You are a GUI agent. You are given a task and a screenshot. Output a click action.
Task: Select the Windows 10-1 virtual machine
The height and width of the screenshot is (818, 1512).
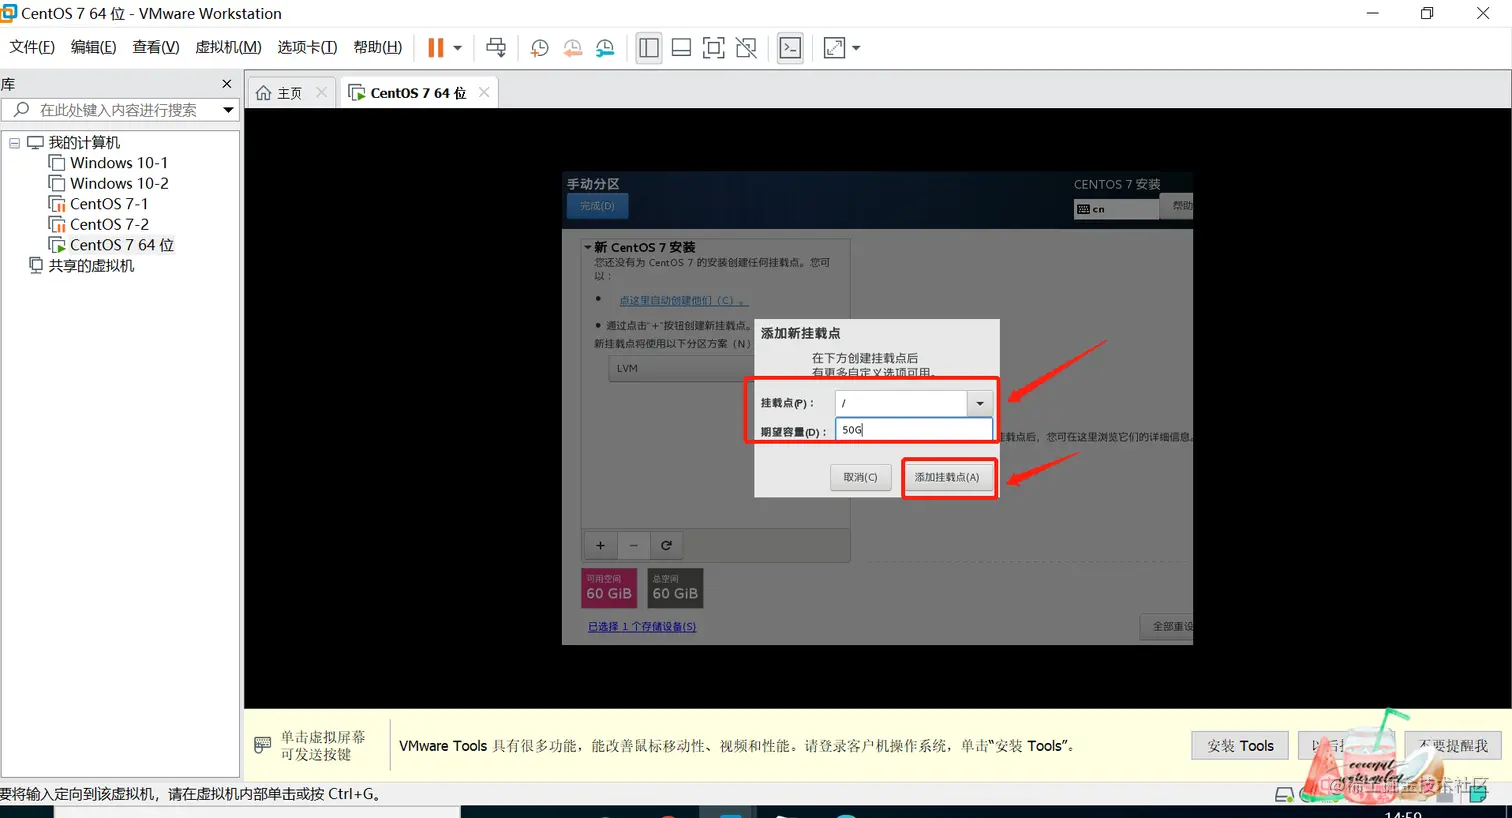tap(118, 163)
